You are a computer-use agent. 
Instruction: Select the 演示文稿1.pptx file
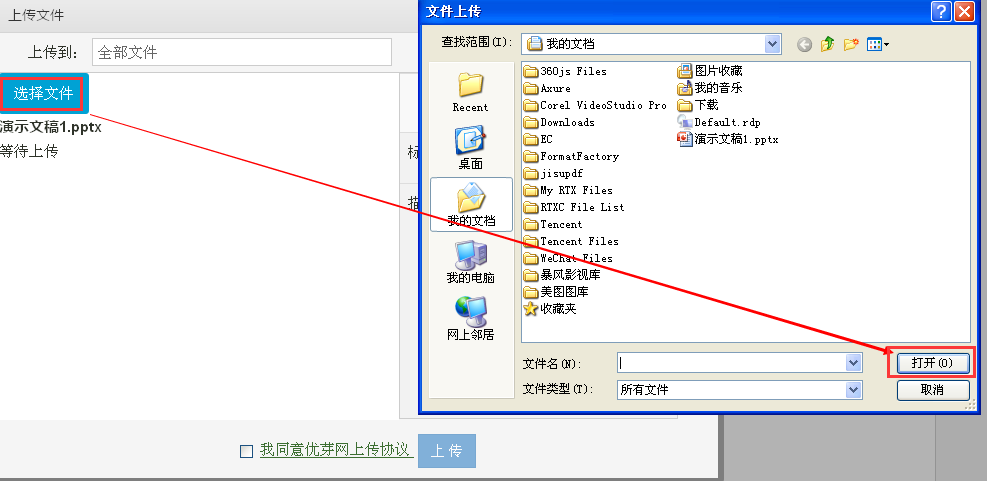728,139
